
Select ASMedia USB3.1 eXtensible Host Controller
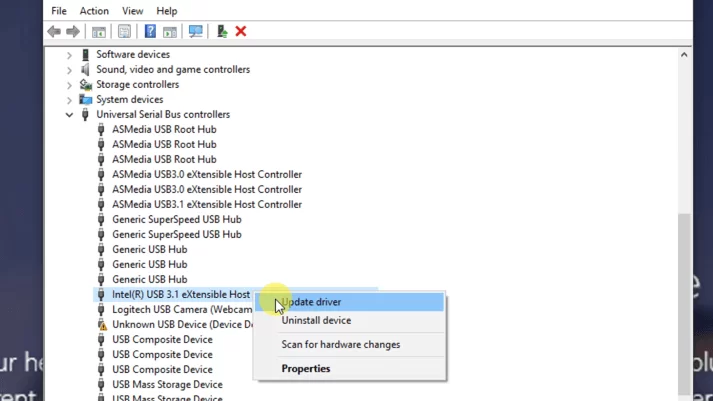click(207, 205)
